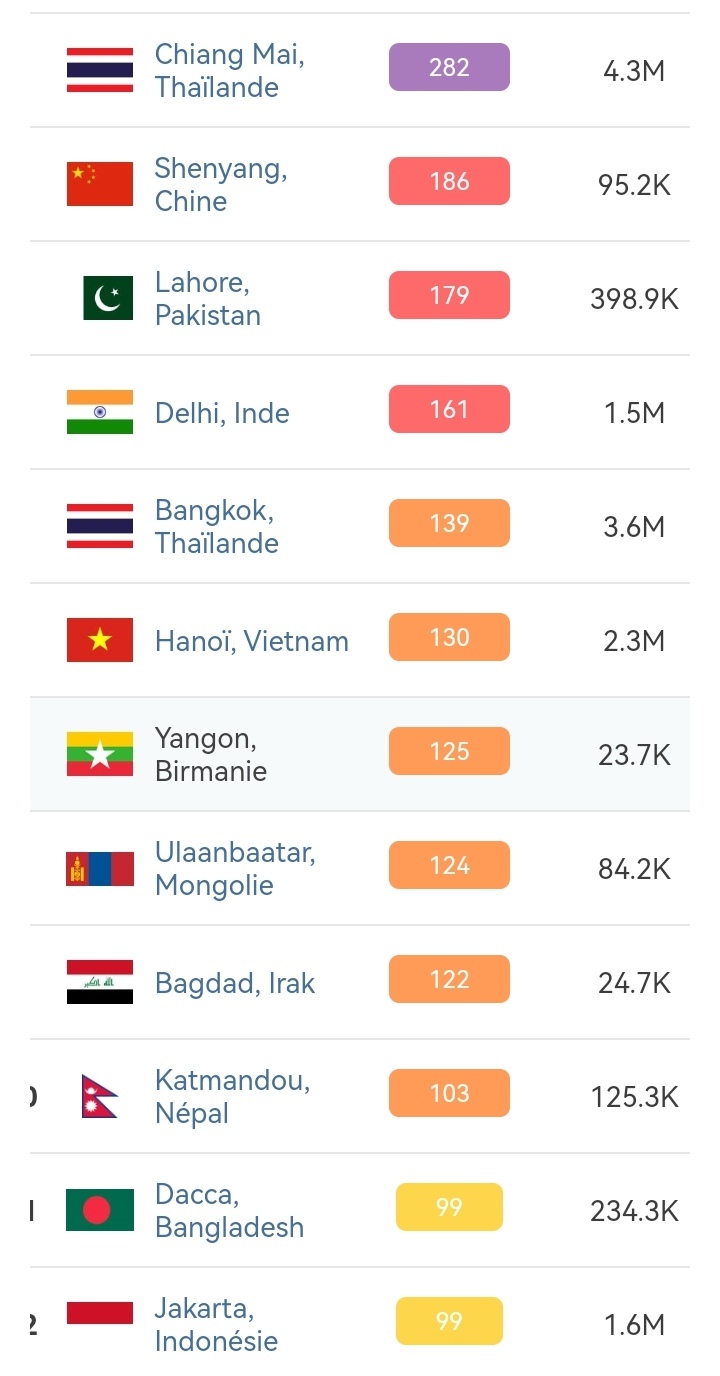The image size is (720, 1376).
Task: Open the Jakarta, Indonésie city link
Action: (x=215, y=1324)
